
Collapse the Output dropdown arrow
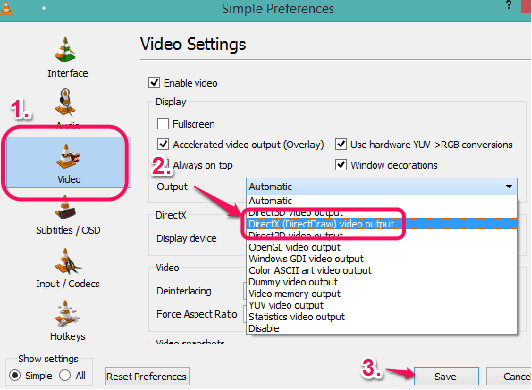509,186
